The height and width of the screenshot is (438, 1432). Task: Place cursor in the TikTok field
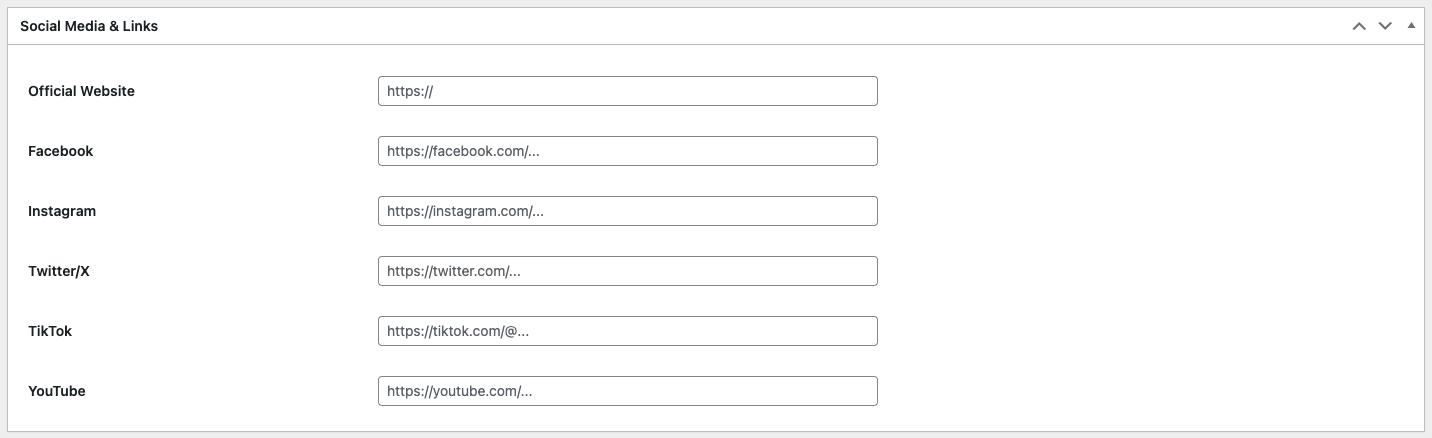[x=627, y=331]
